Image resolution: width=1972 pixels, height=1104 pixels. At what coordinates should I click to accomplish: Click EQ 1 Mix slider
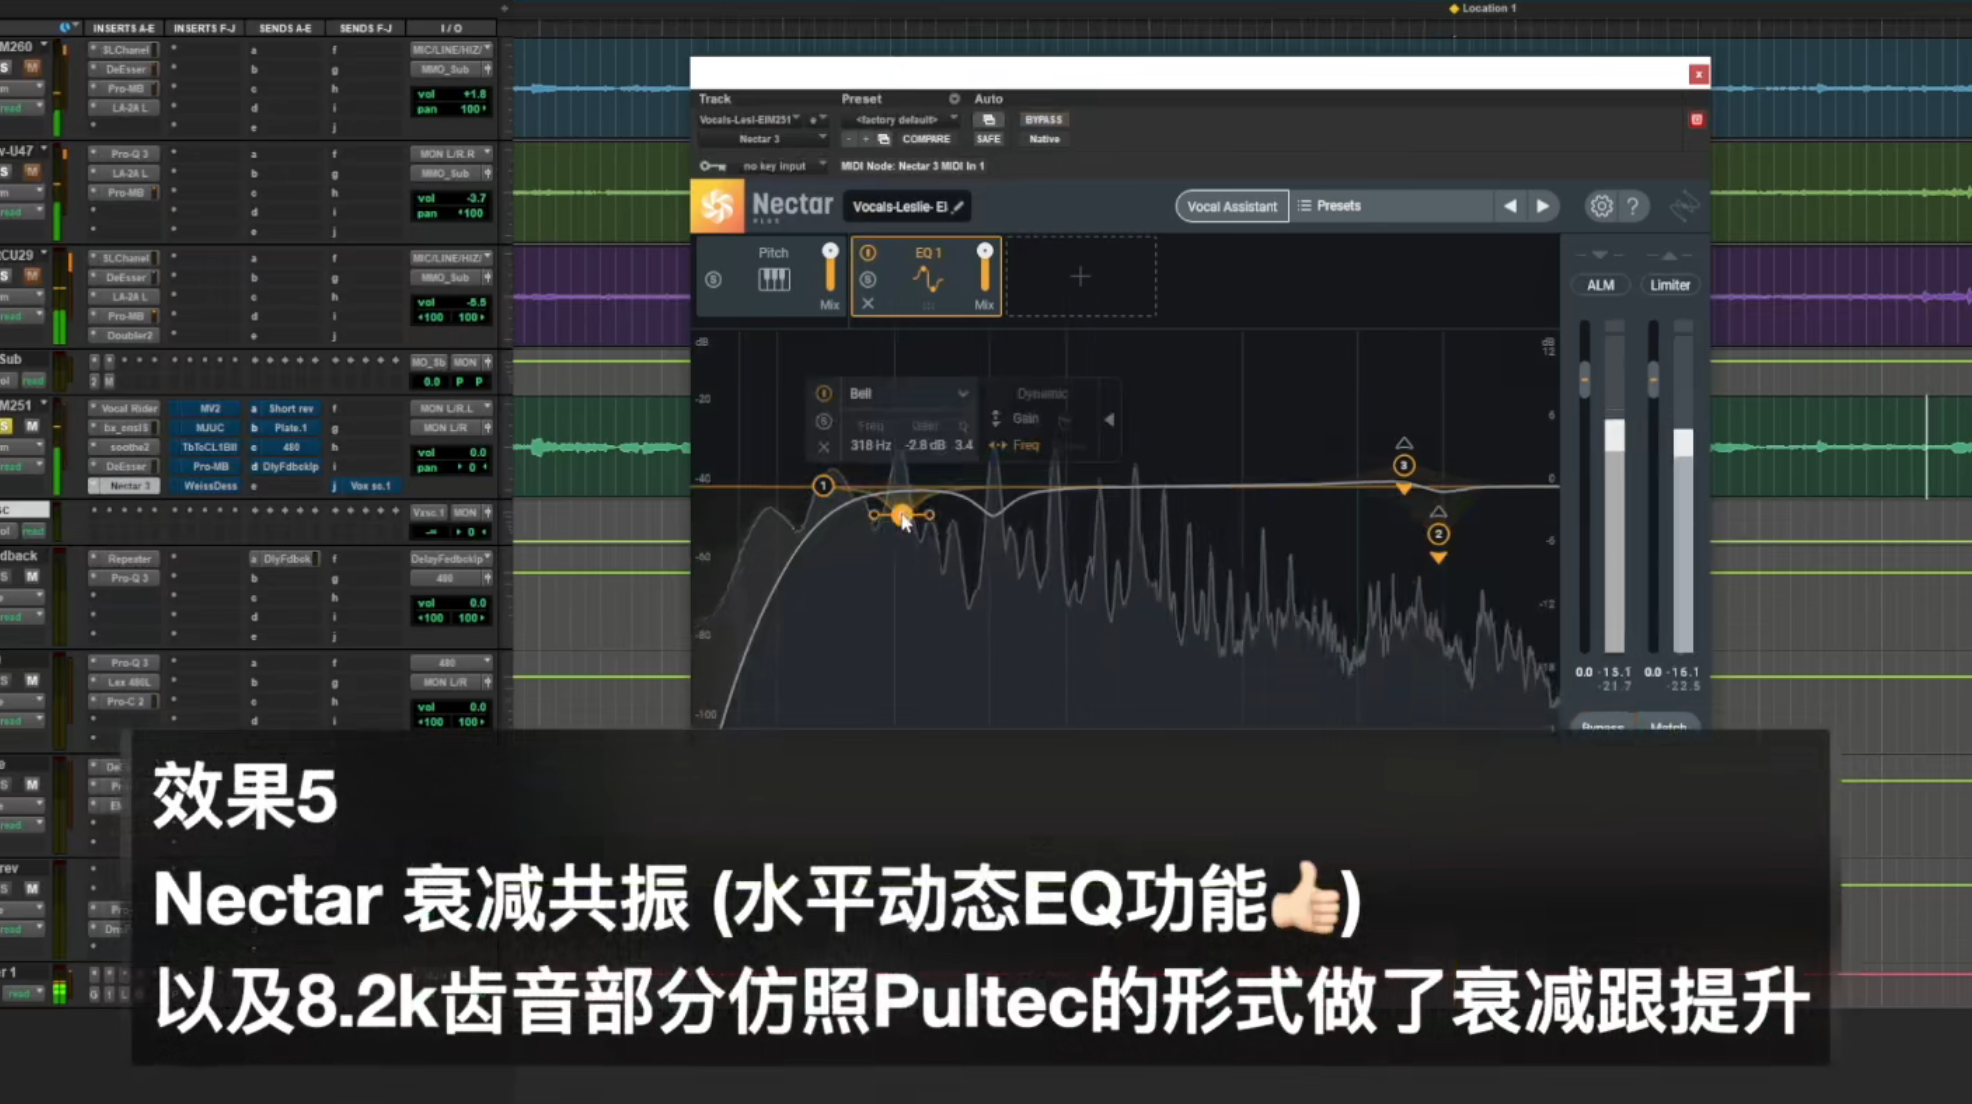pyautogui.click(x=985, y=270)
